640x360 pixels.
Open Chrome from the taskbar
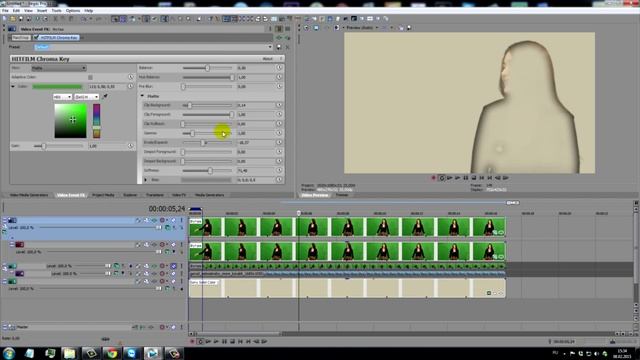[111, 353]
